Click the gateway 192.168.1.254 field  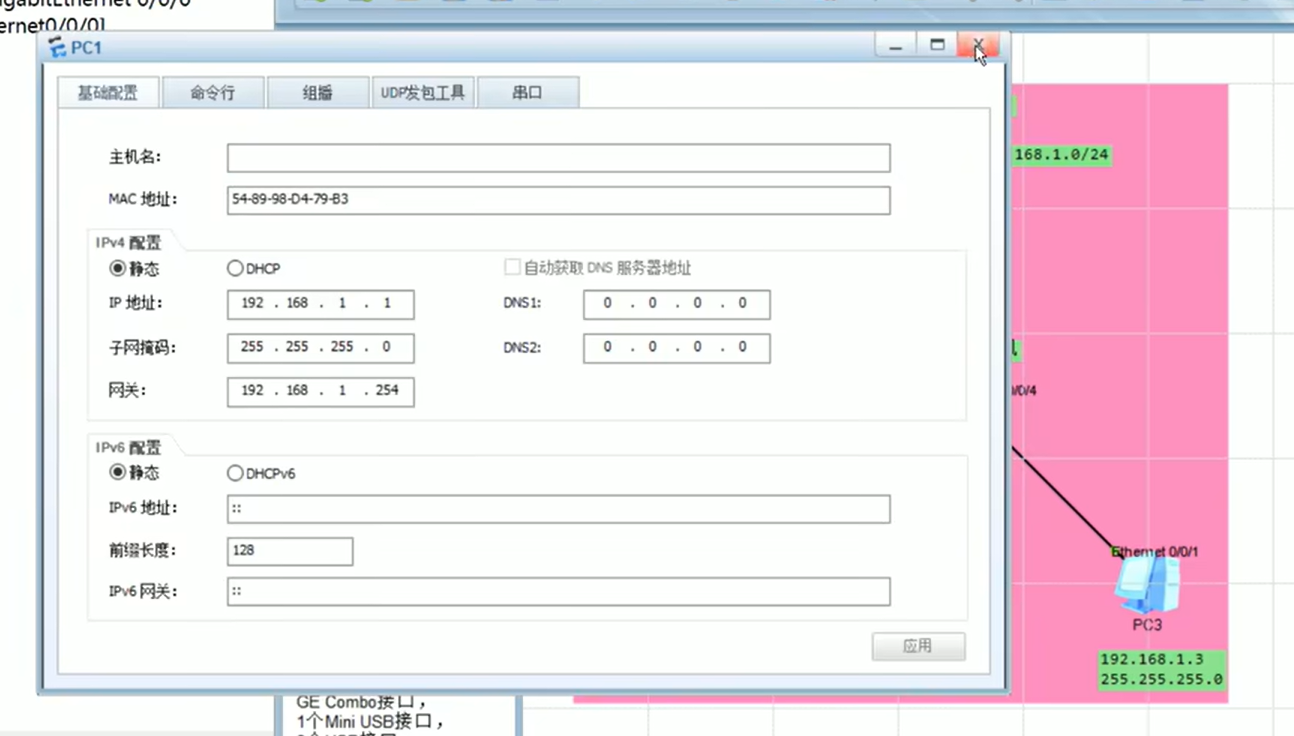320,391
